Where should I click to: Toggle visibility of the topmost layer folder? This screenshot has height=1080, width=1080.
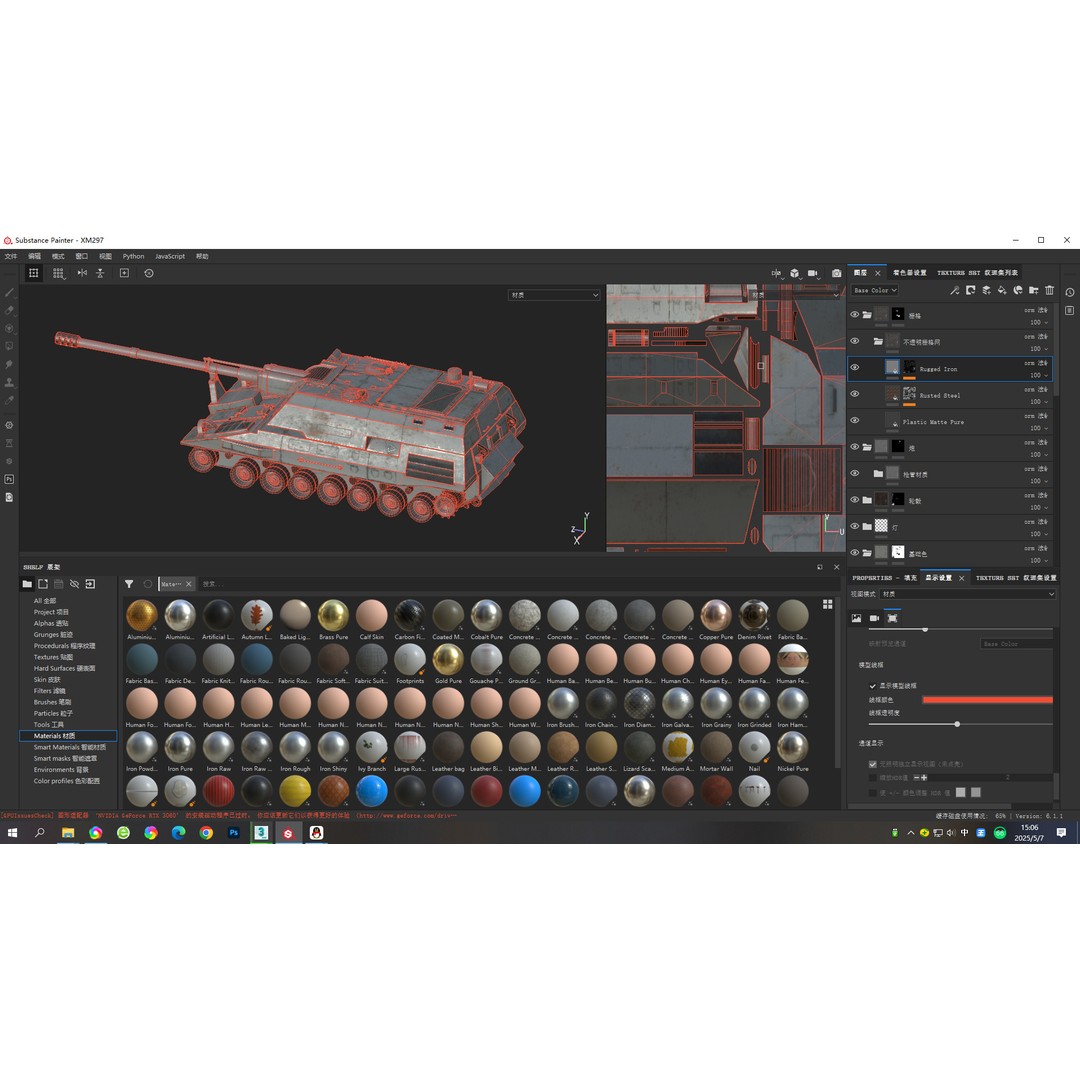click(855, 315)
